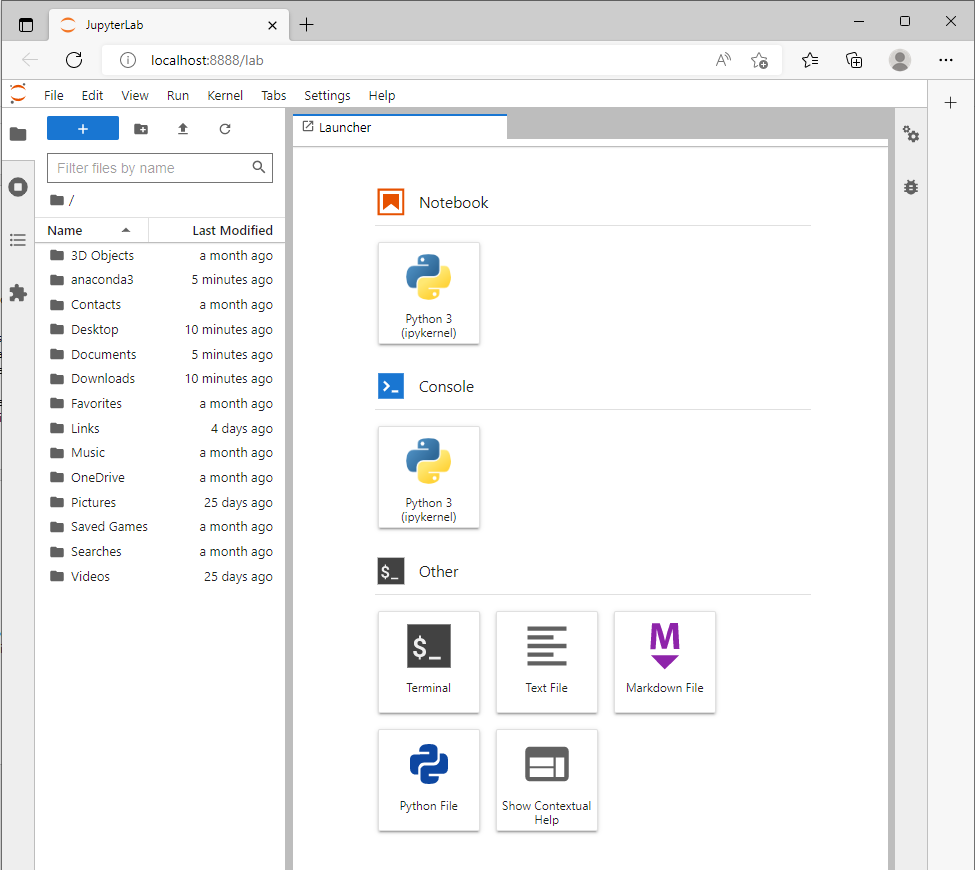Screen dimensions: 975x870
Task: Select the Downloads folder
Action: [160, 379]
